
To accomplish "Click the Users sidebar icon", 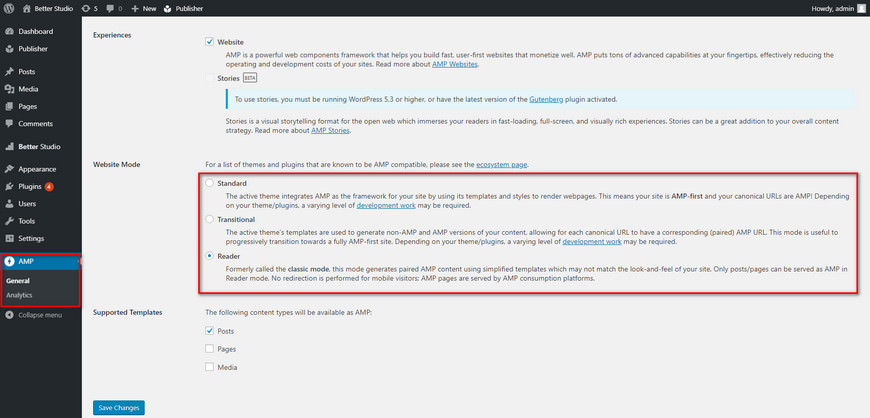I will (9, 204).
